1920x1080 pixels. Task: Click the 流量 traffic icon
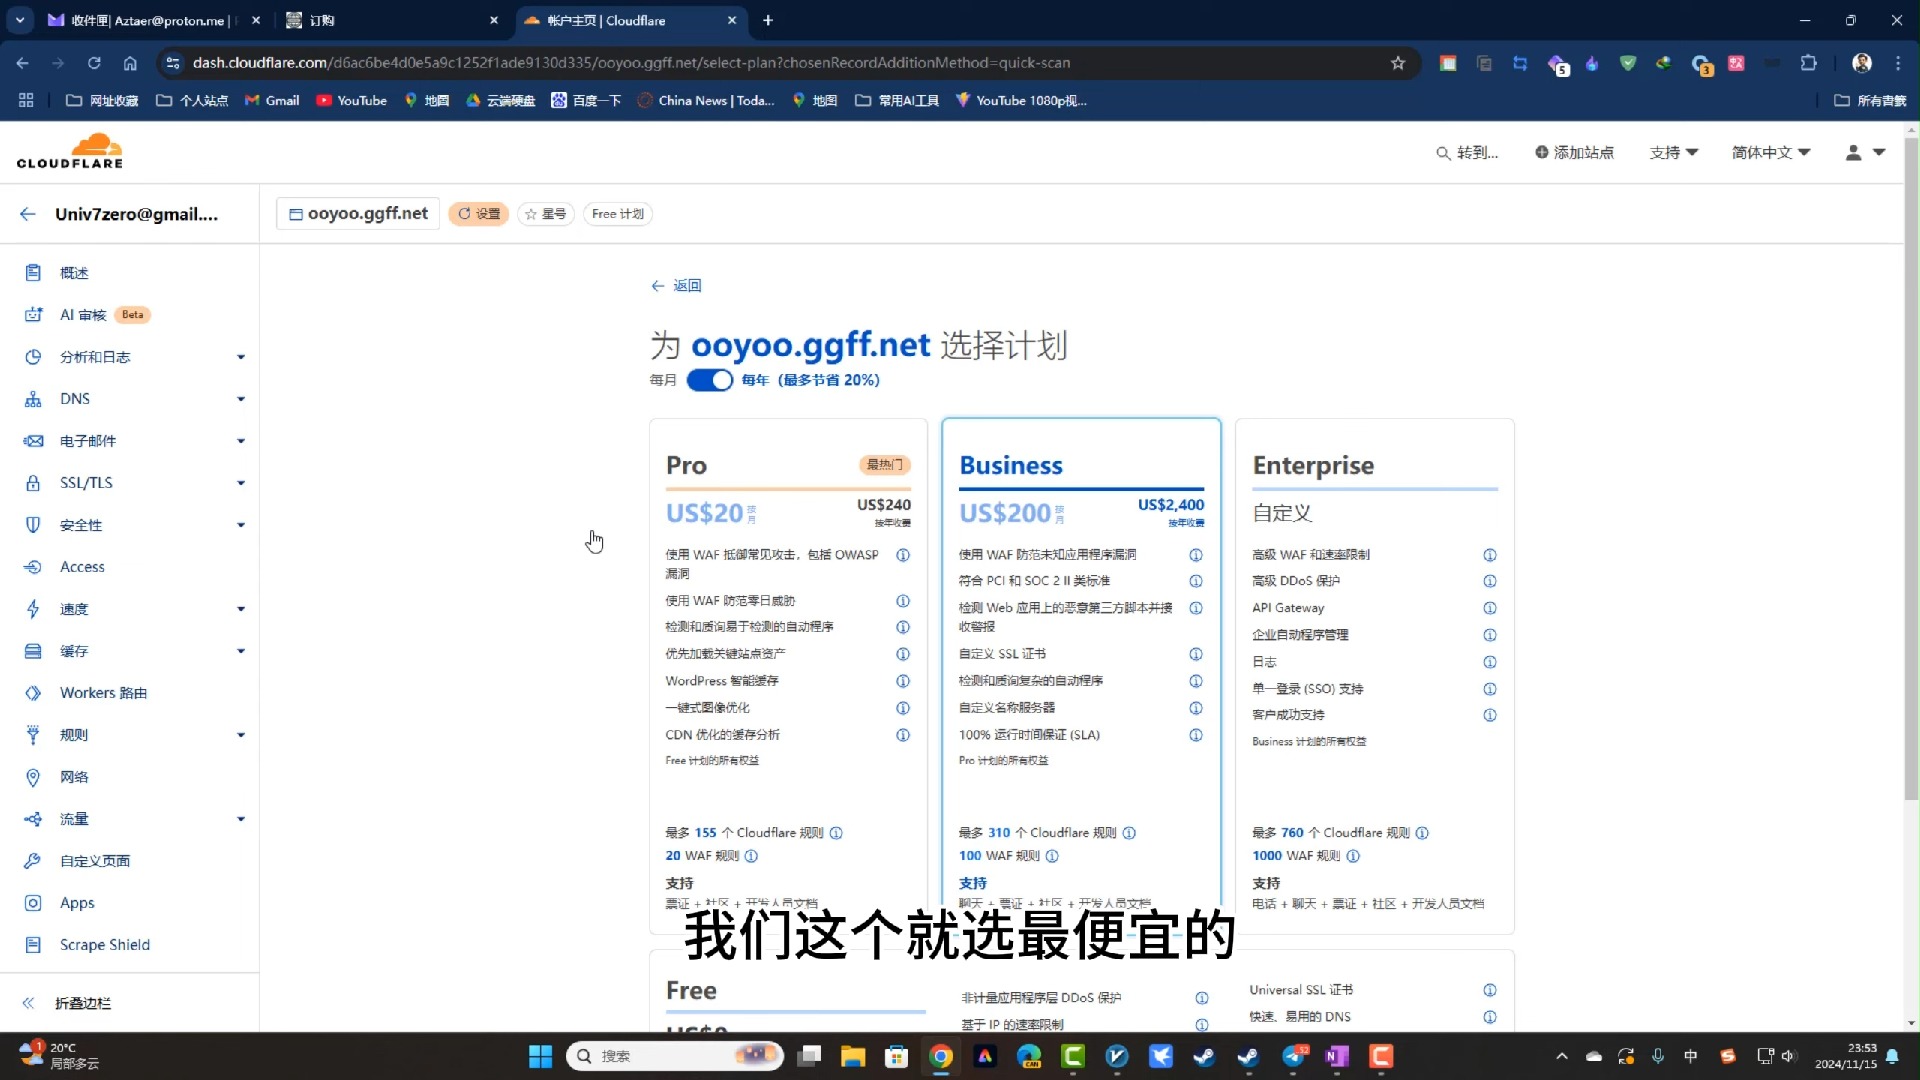point(33,819)
